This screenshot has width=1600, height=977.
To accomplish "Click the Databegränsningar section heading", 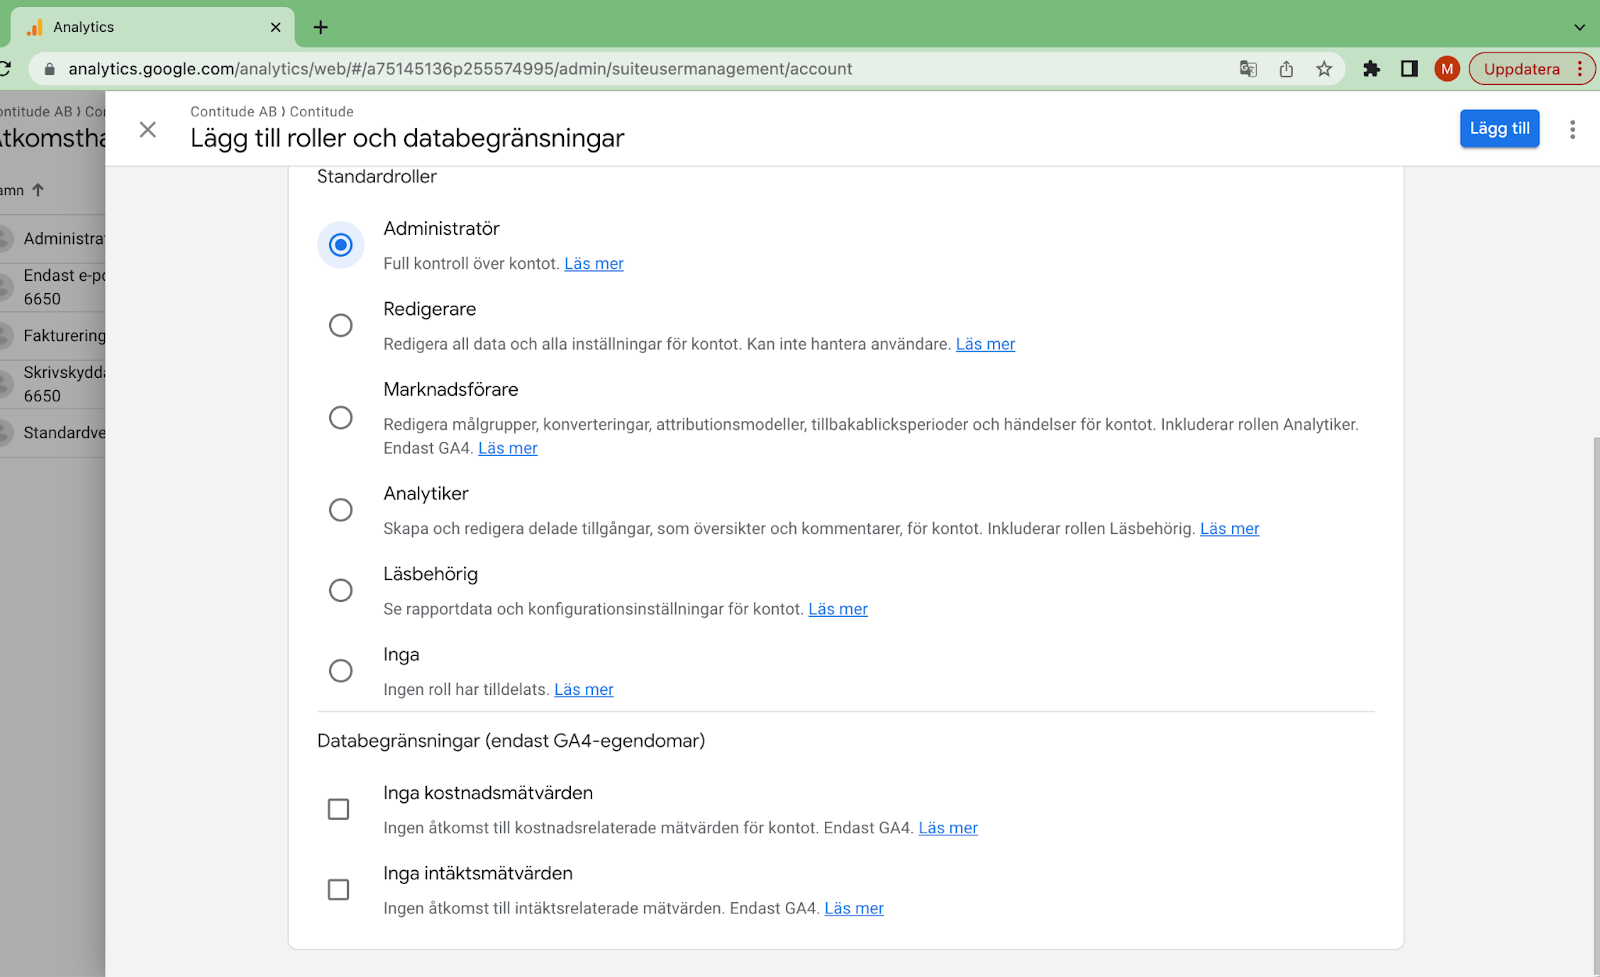I will click(511, 741).
